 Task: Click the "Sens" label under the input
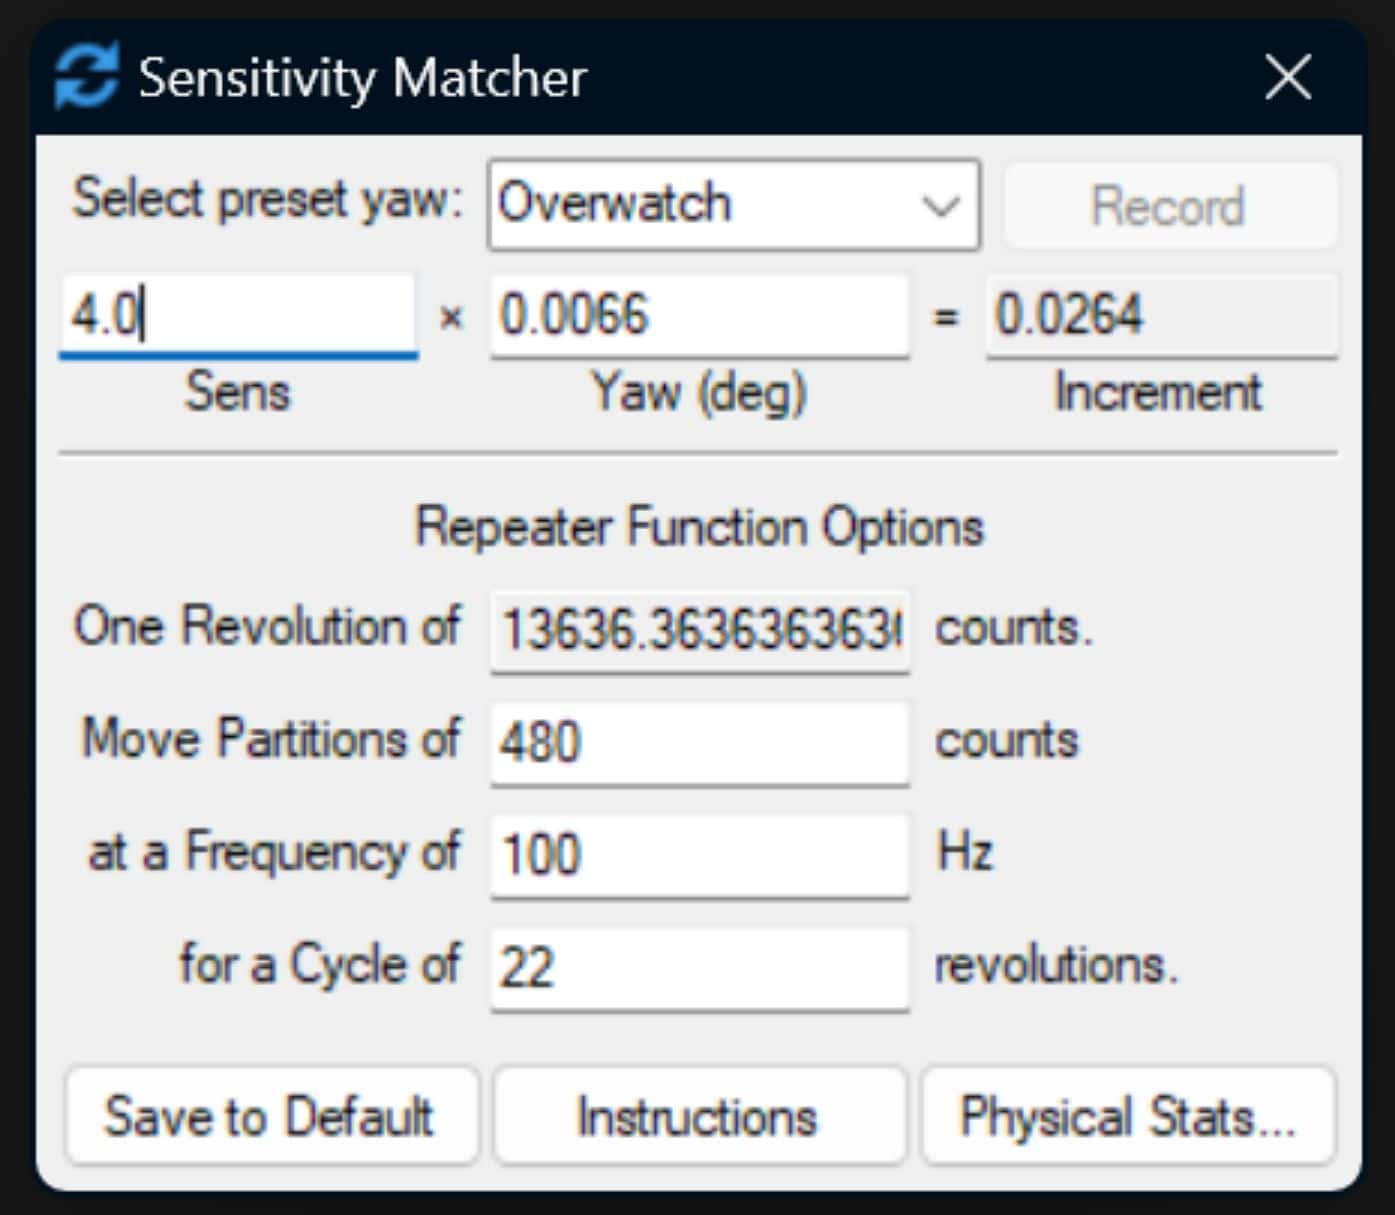[238, 391]
